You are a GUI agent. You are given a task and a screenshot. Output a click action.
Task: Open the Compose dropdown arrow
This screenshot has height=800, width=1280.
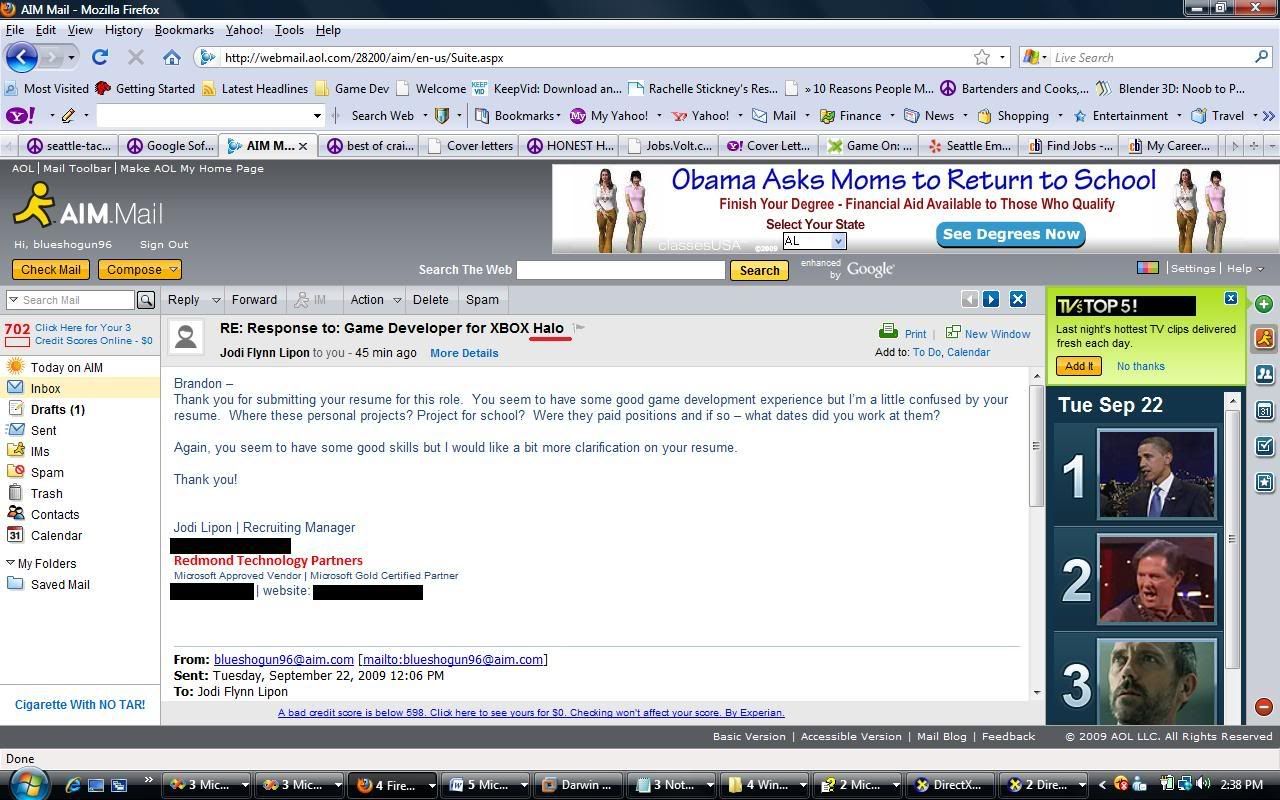pyautogui.click(x=172, y=270)
